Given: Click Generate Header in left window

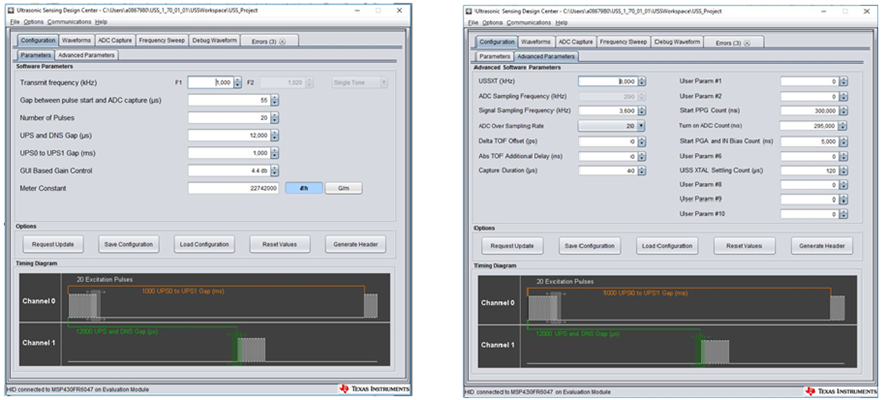Looking at the screenshot, I should (x=355, y=245).
